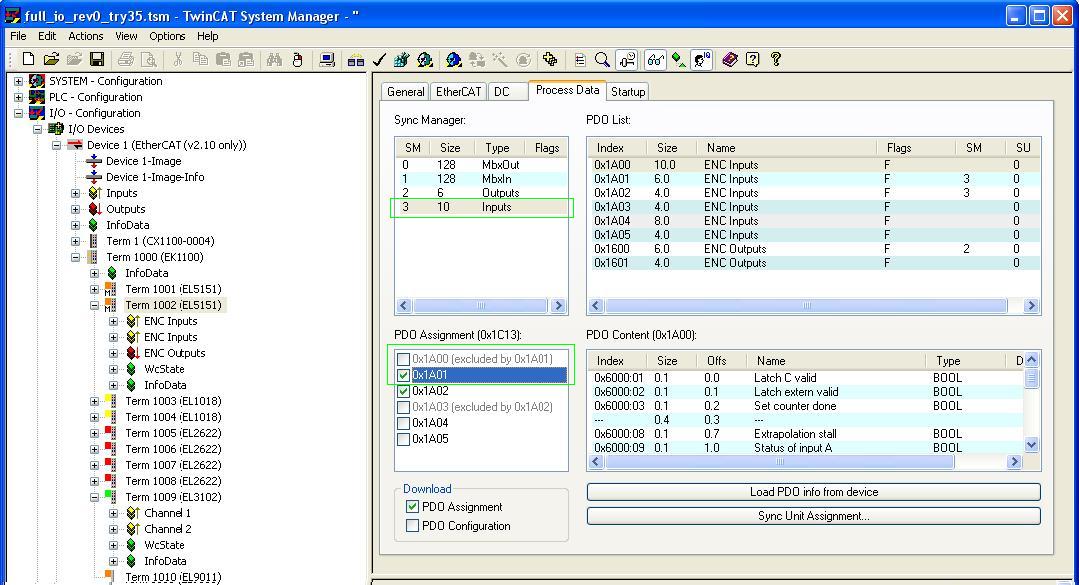1079x585 pixels.
Task: Click left arrow of PDO List scrollbar
Action: 596,306
